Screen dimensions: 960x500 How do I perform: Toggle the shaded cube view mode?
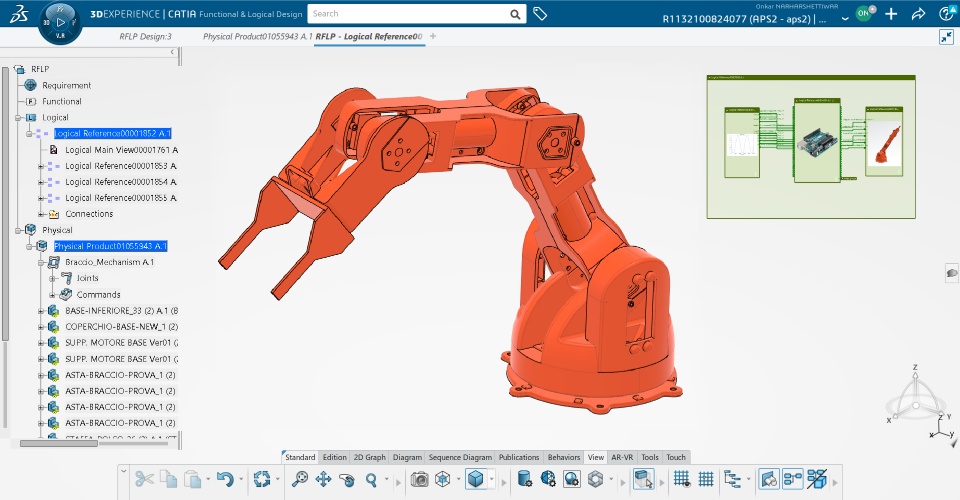tap(476, 479)
